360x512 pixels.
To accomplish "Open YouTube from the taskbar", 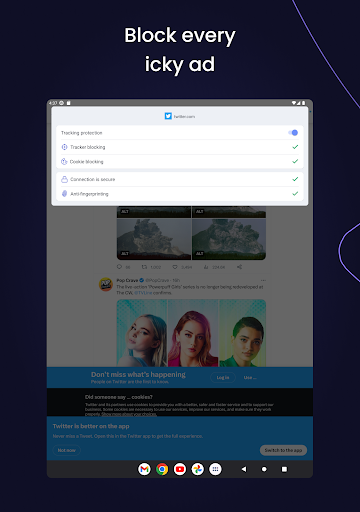I will 180,469.
